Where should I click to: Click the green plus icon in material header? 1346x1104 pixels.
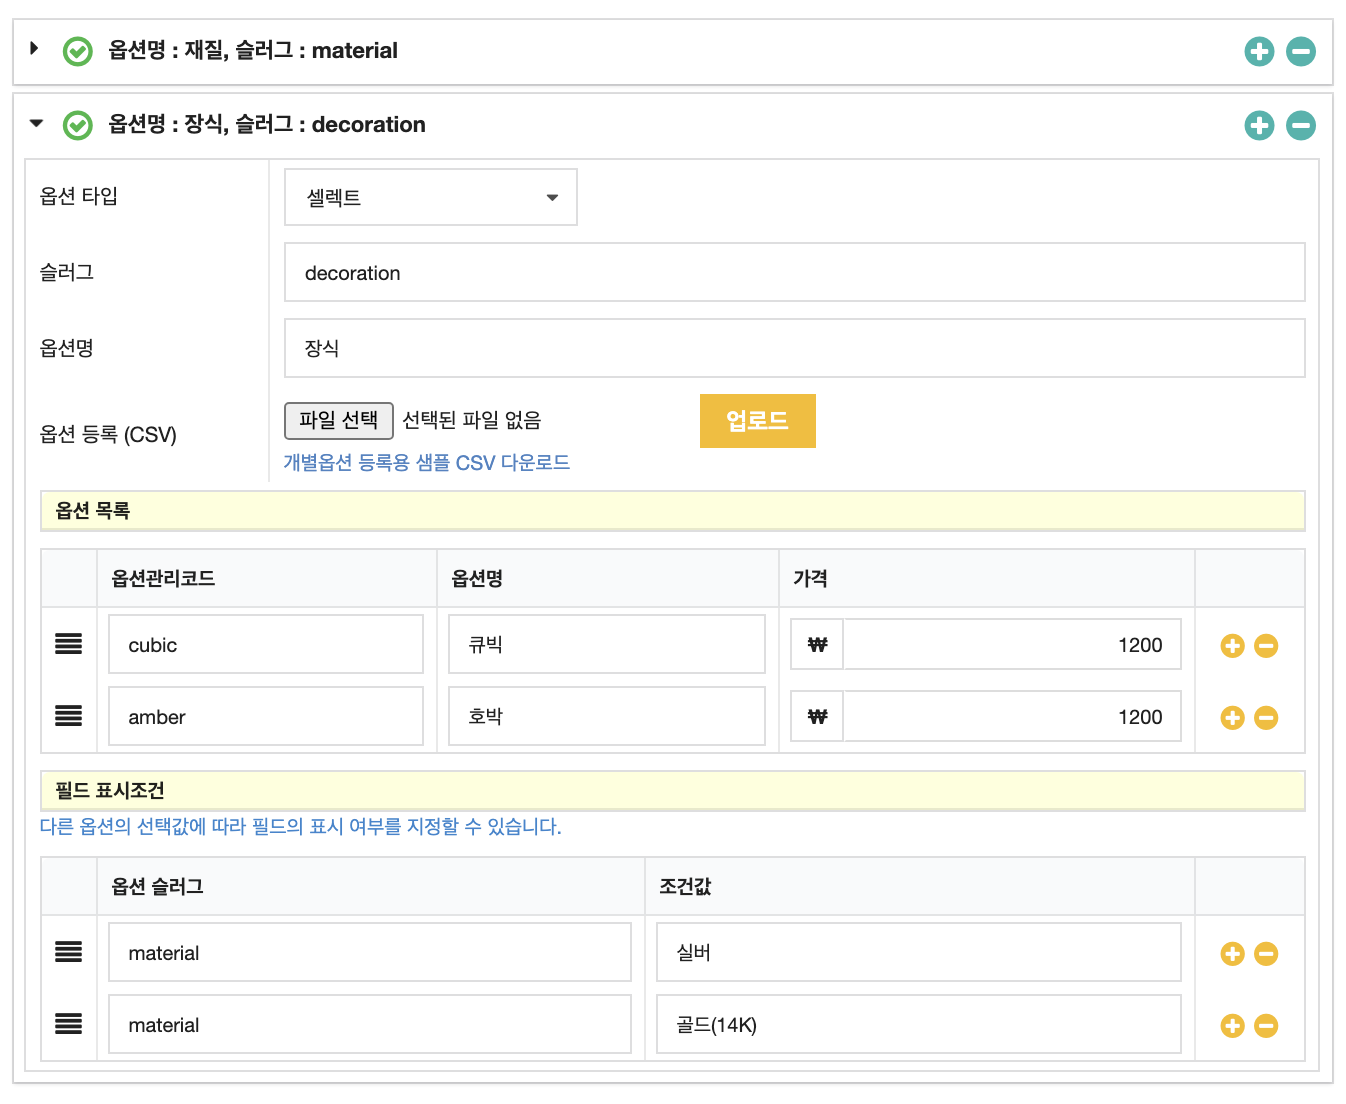click(x=1259, y=51)
